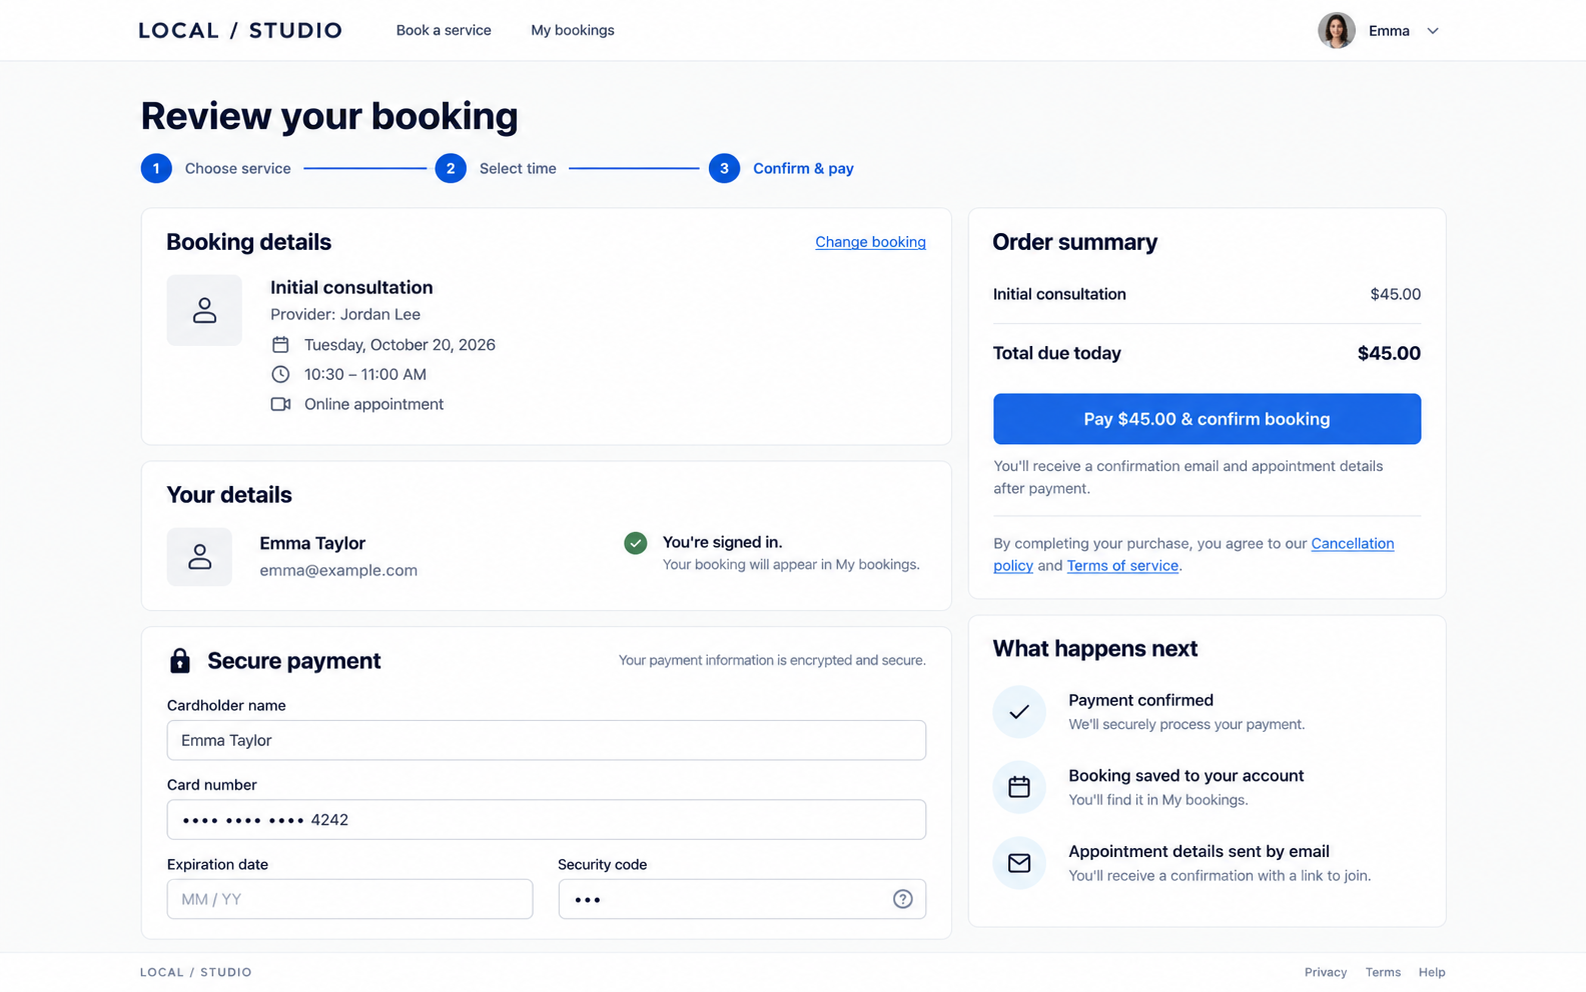Click the green signed-in checkmark icon
1586x992 pixels.
tap(635, 543)
